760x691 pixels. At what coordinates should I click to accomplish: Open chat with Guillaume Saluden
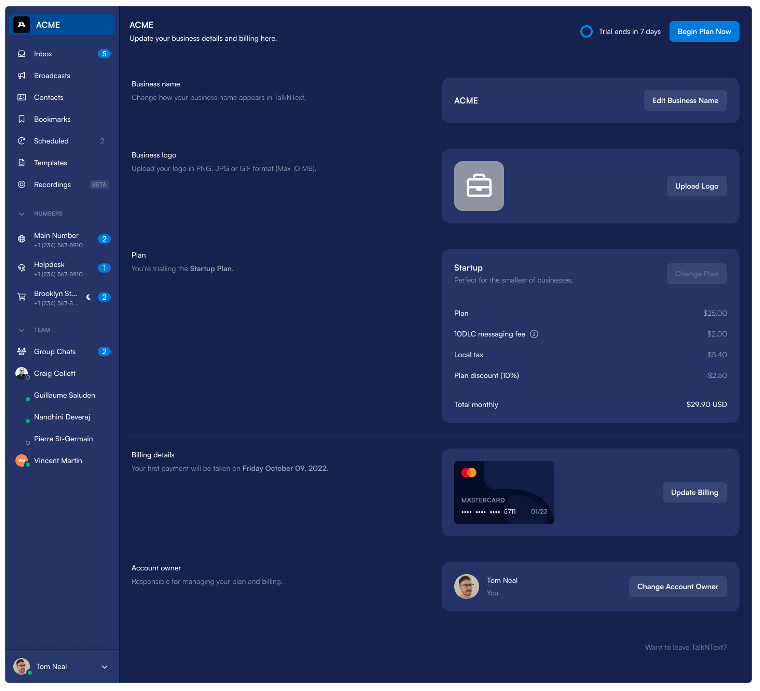pyautogui.click(x=62, y=395)
